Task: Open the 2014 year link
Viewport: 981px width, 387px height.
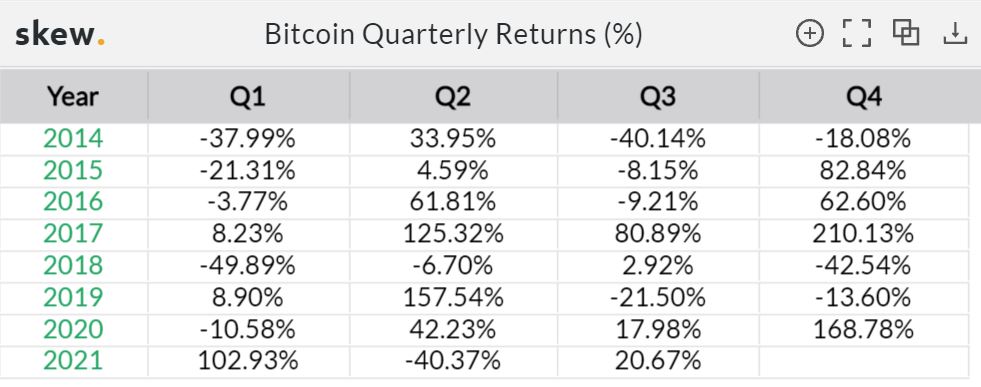Action: (73, 138)
